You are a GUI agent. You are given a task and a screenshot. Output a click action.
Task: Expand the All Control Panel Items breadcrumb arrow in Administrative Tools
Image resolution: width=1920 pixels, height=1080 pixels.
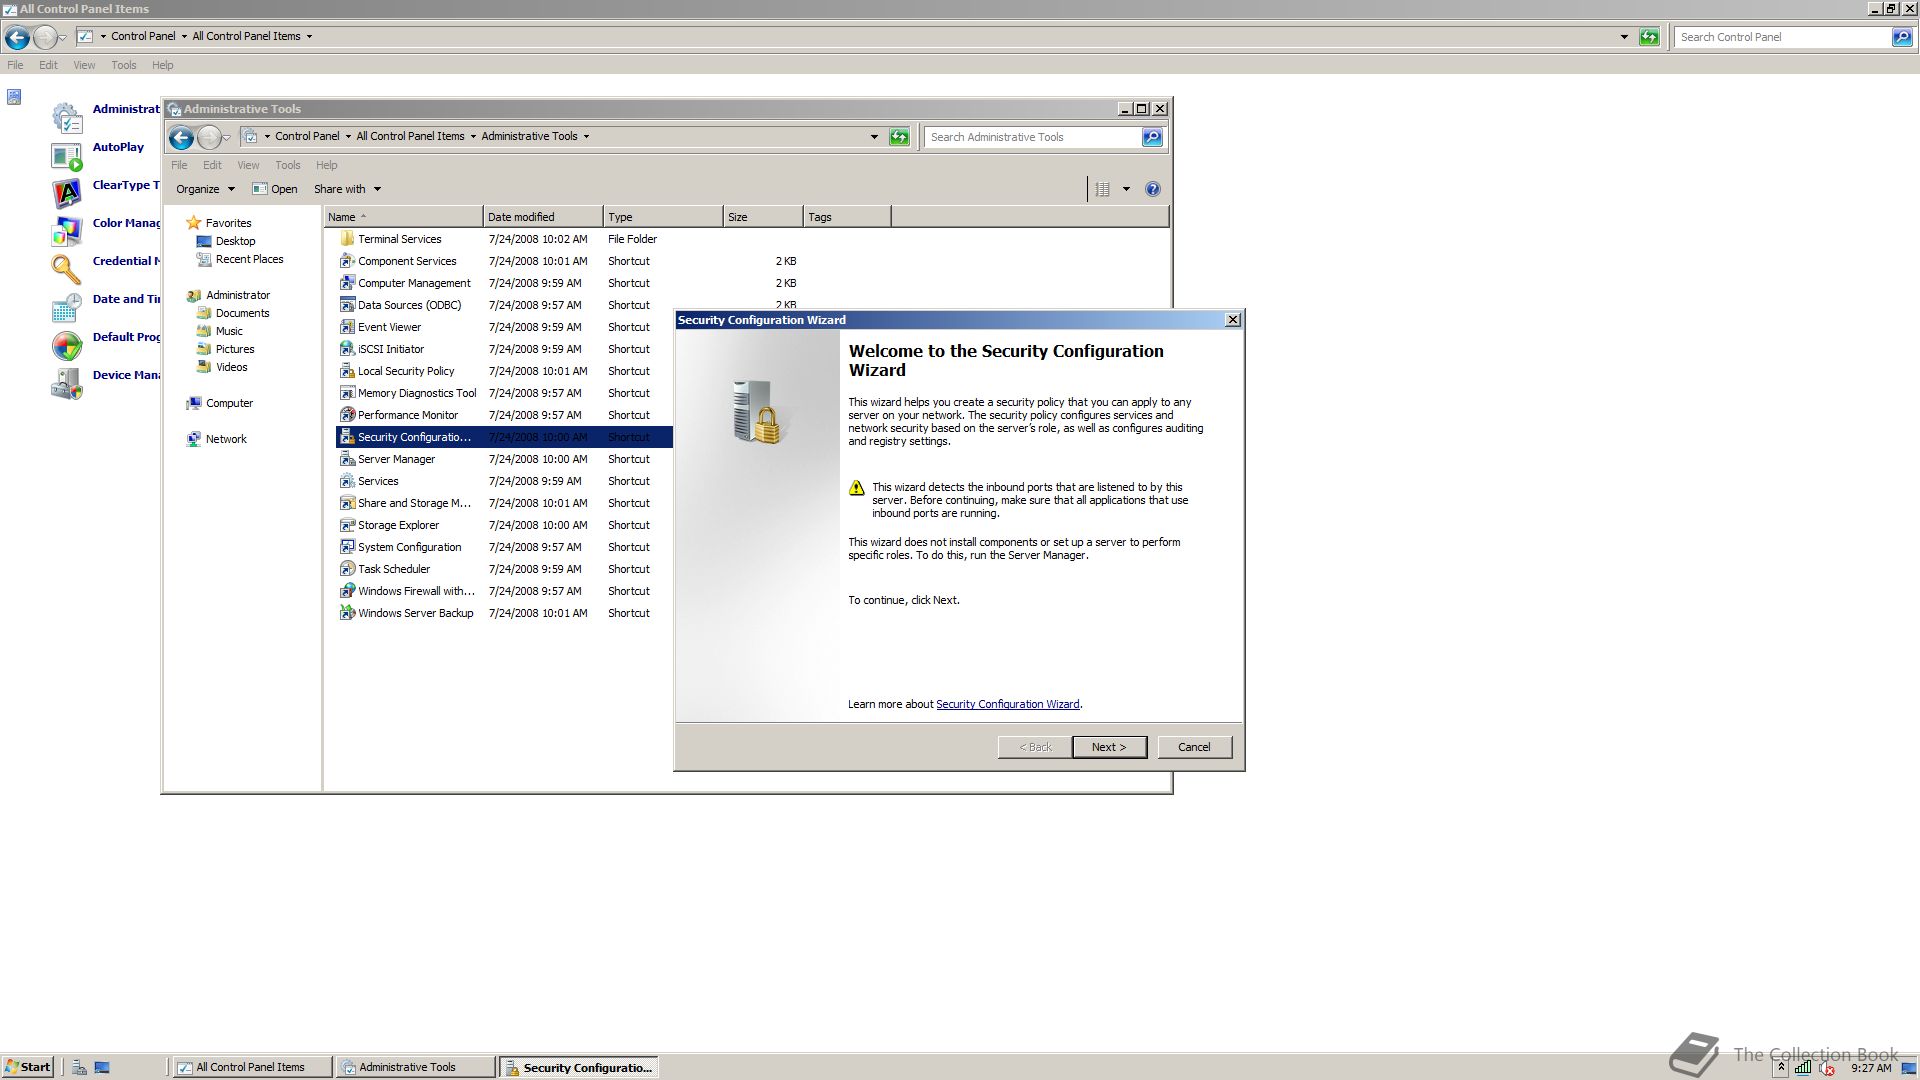pyautogui.click(x=473, y=137)
